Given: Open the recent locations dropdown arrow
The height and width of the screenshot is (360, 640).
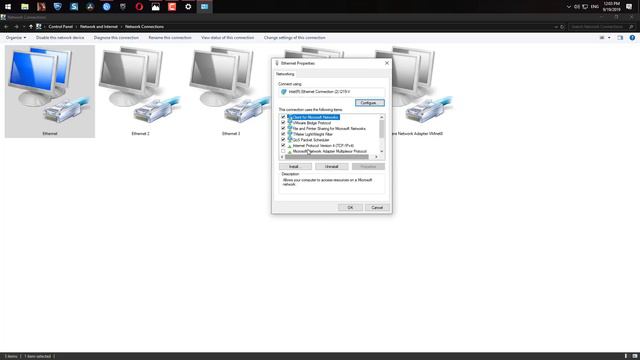Looking at the screenshot, I should click(x=24, y=27).
